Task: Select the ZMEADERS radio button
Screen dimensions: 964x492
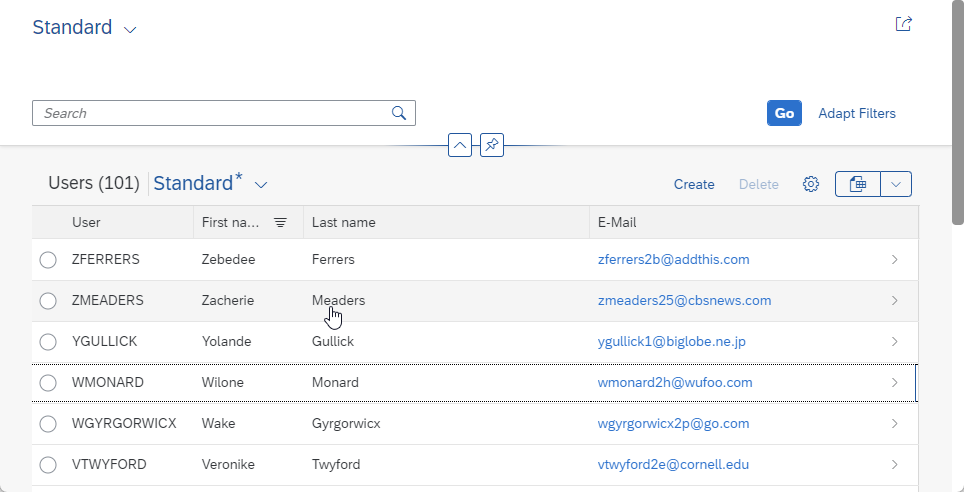Action: (48, 301)
